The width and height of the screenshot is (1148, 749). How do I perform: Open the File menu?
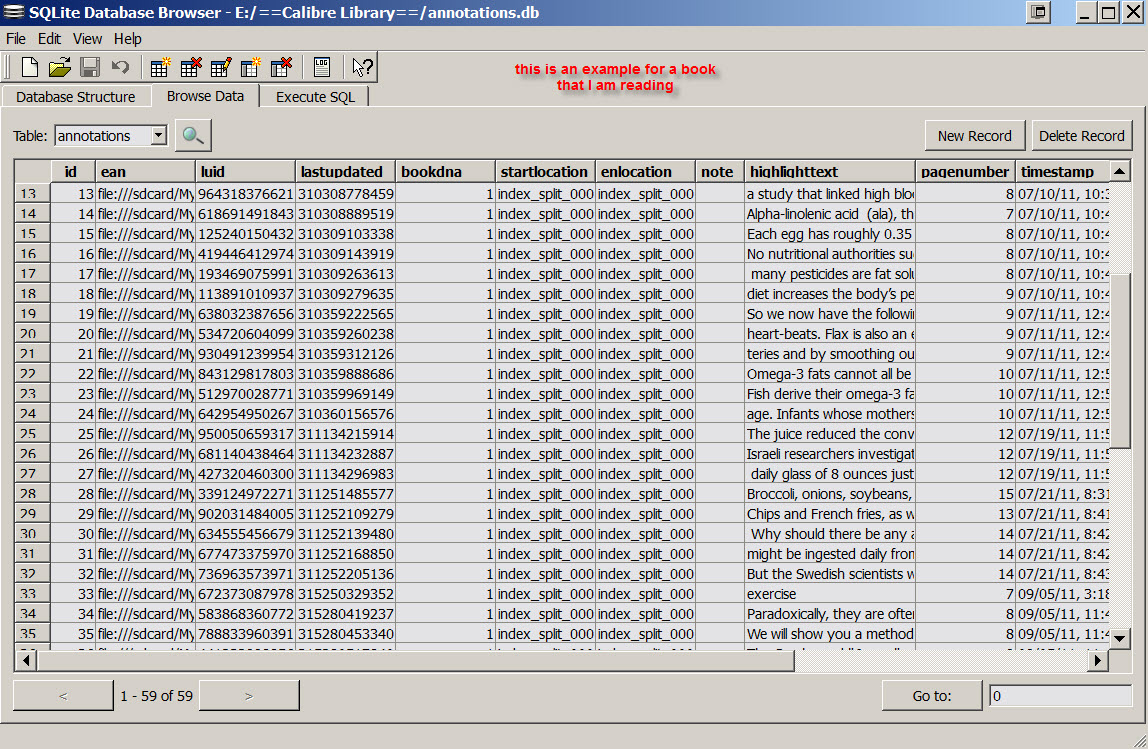tap(16, 39)
